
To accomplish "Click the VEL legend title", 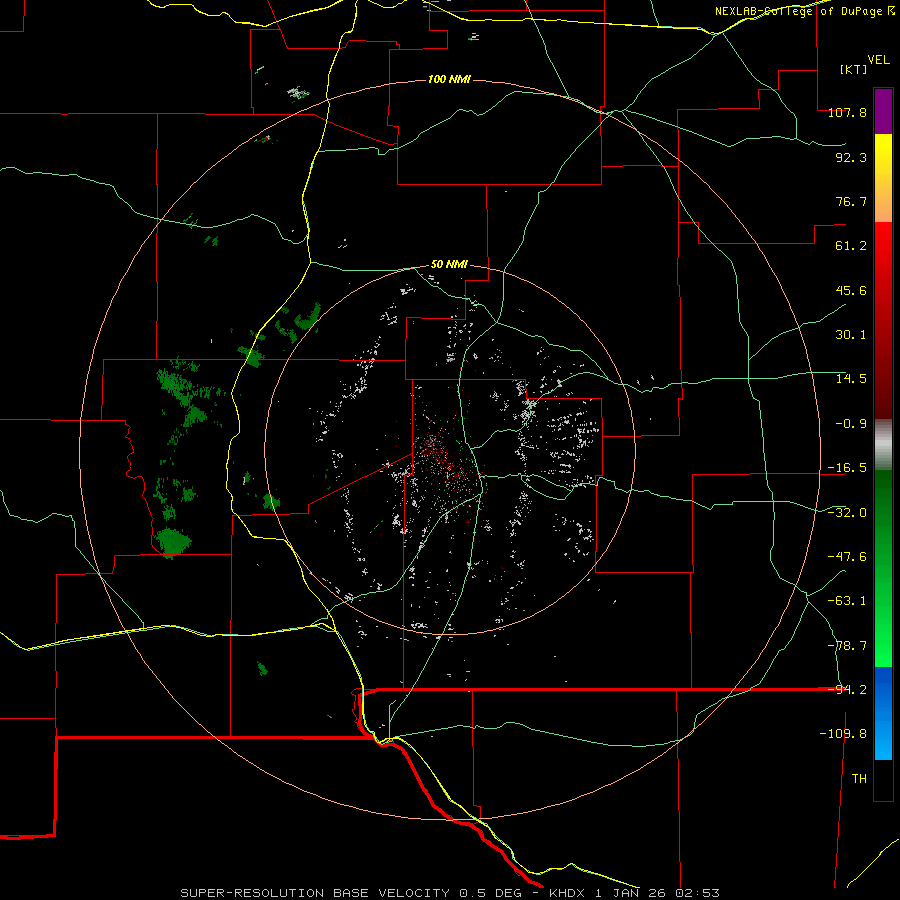I will [878, 60].
